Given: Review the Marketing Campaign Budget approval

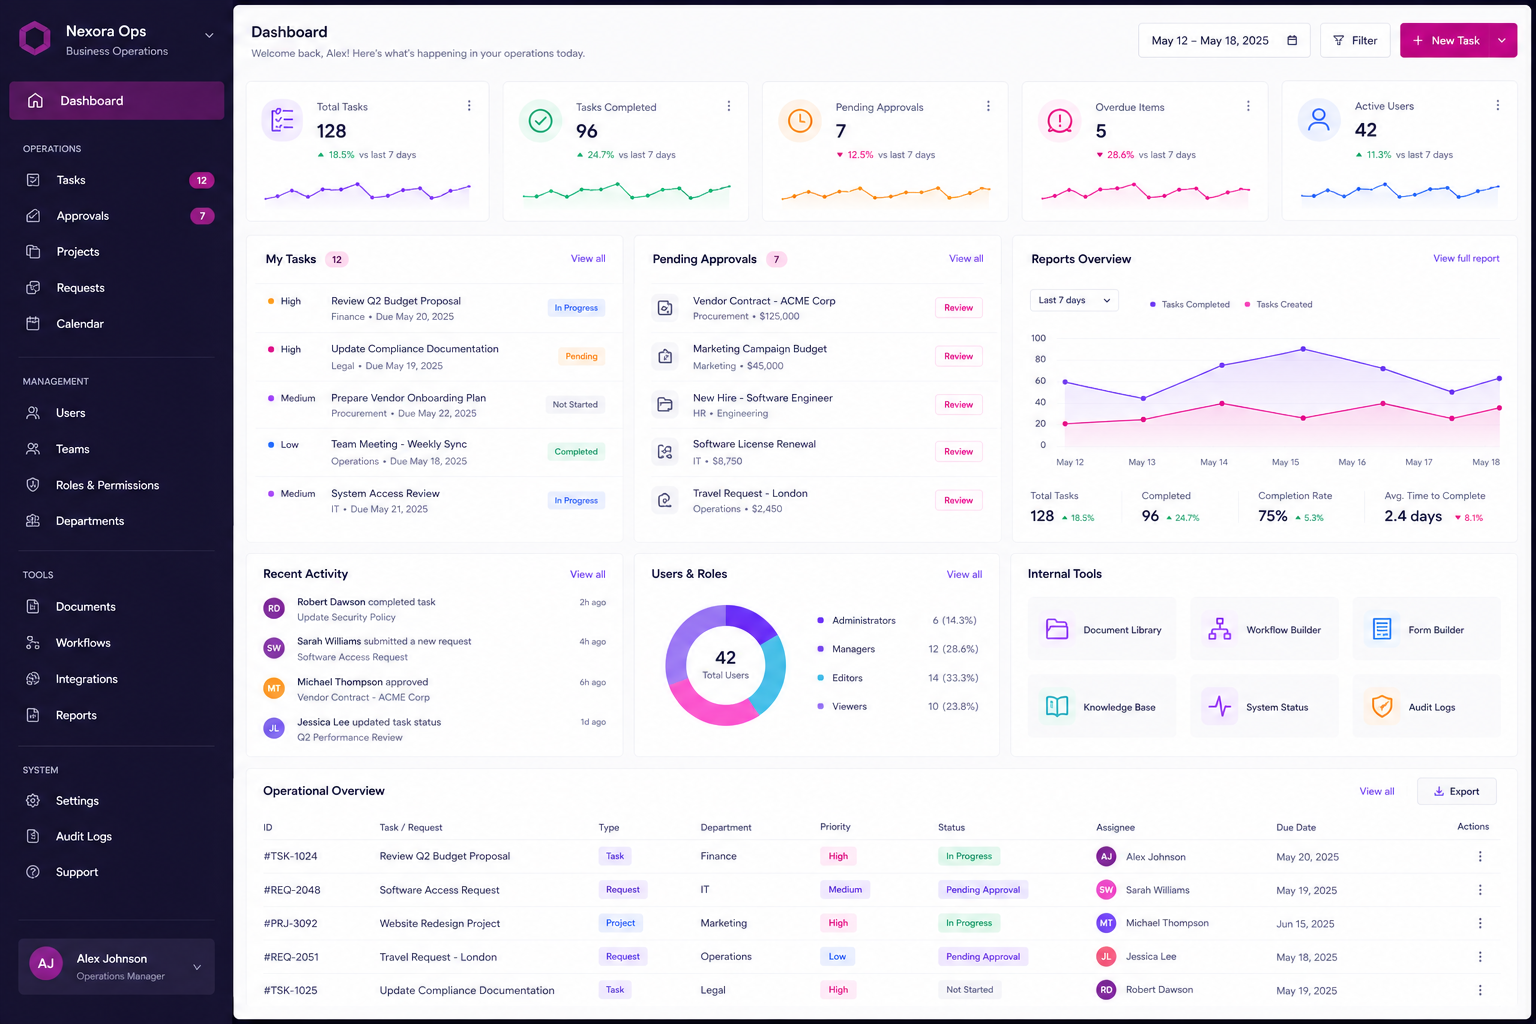Looking at the screenshot, I should [958, 356].
